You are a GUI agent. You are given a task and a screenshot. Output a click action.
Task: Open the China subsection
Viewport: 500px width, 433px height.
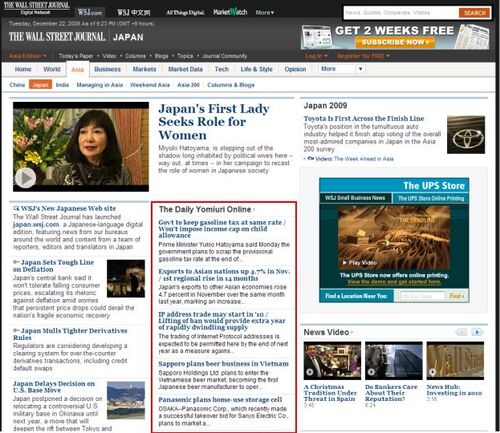point(17,85)
